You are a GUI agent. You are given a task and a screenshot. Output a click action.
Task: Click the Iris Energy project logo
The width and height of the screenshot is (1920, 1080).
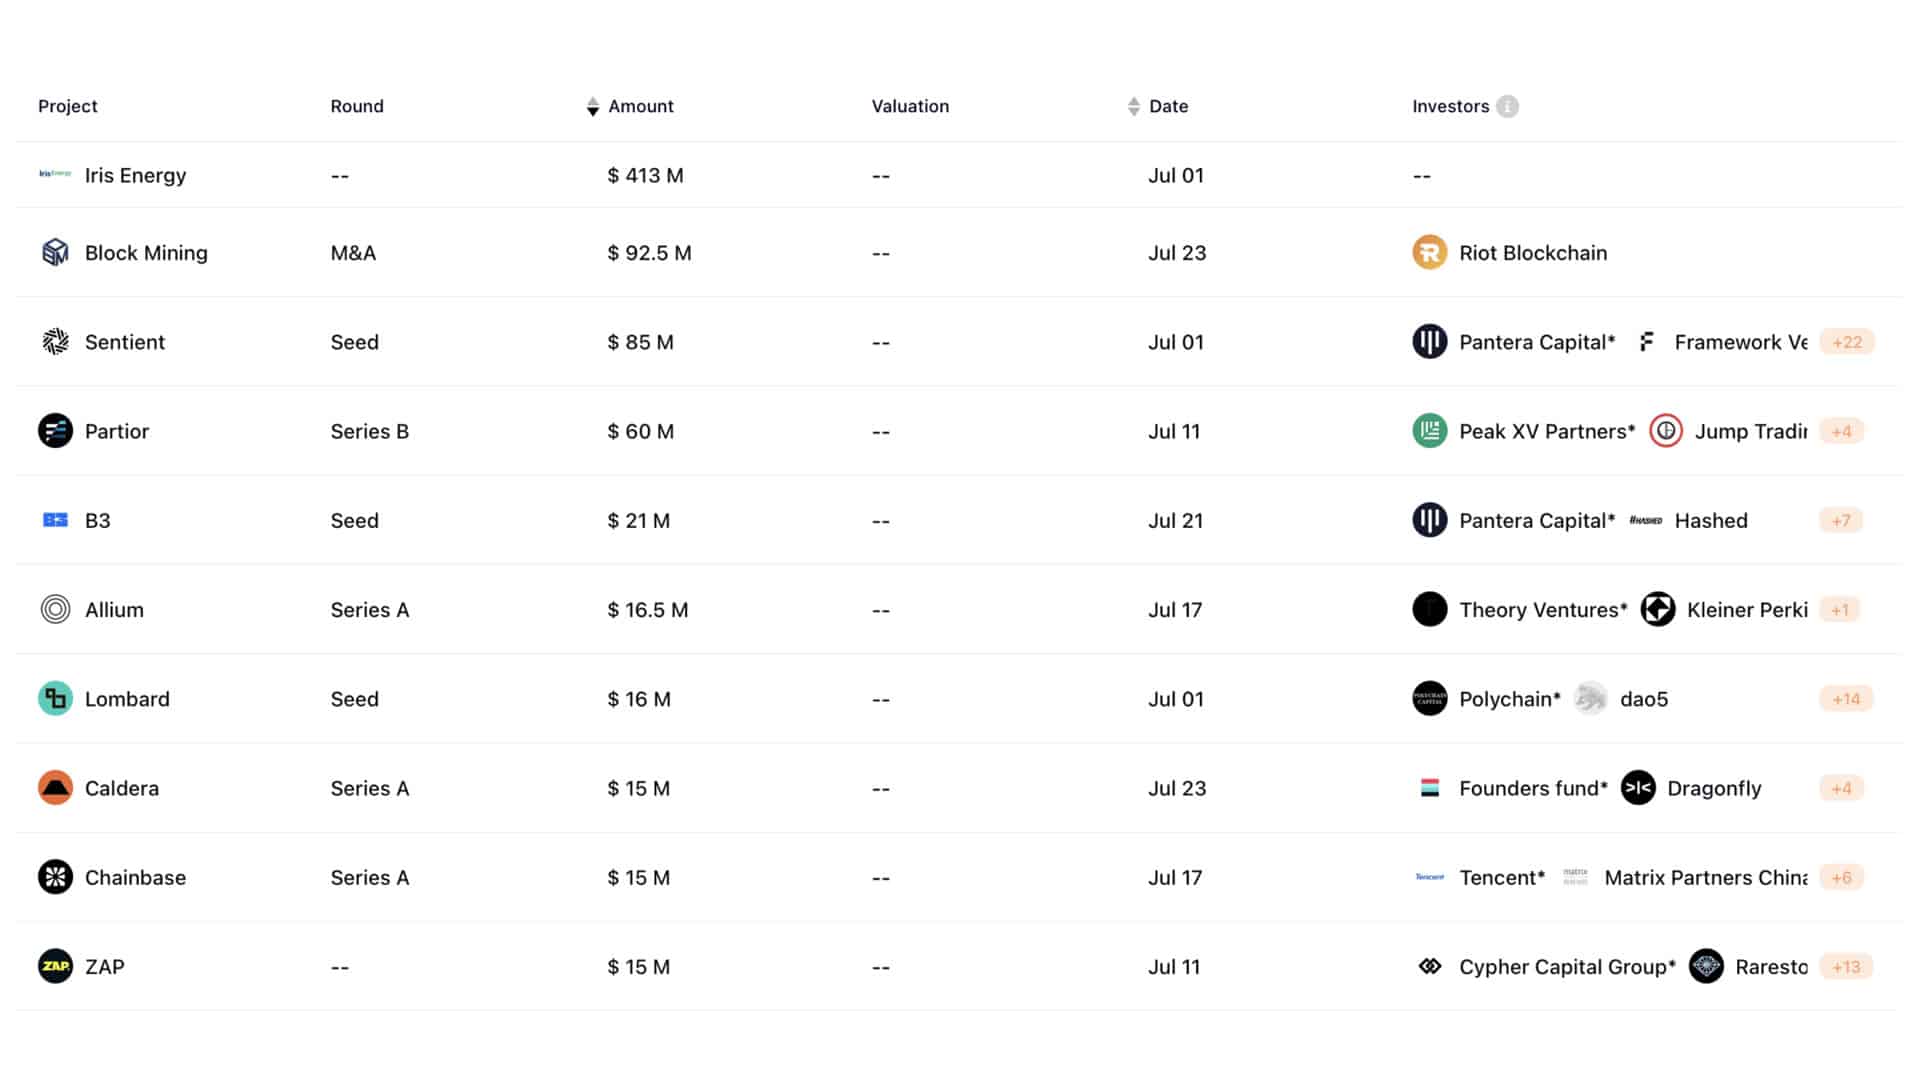tap(55, 174)
